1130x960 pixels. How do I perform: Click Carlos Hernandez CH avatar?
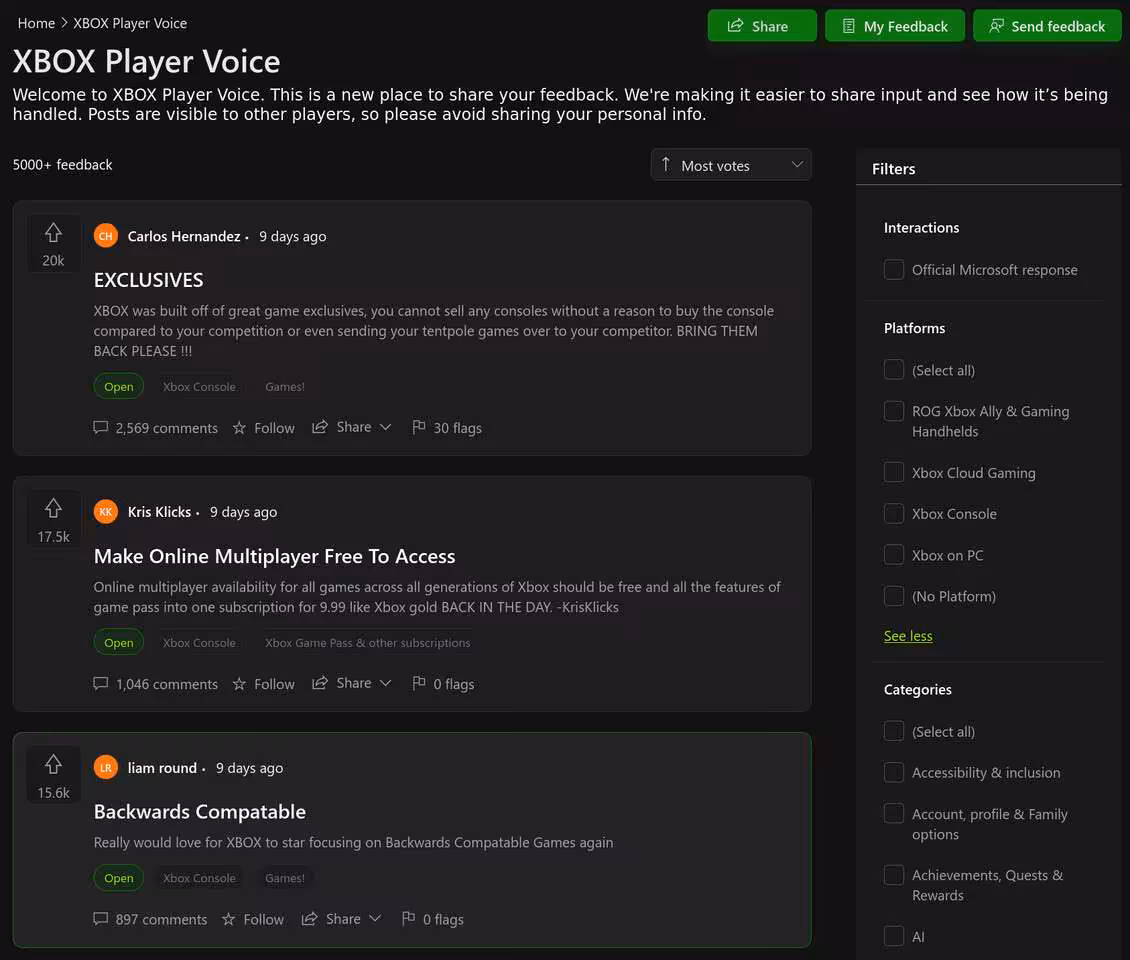point(106,236)
